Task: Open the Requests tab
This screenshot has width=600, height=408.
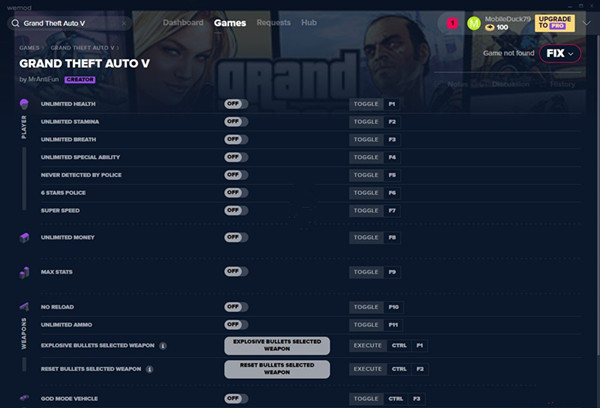Action: point(274,23)
